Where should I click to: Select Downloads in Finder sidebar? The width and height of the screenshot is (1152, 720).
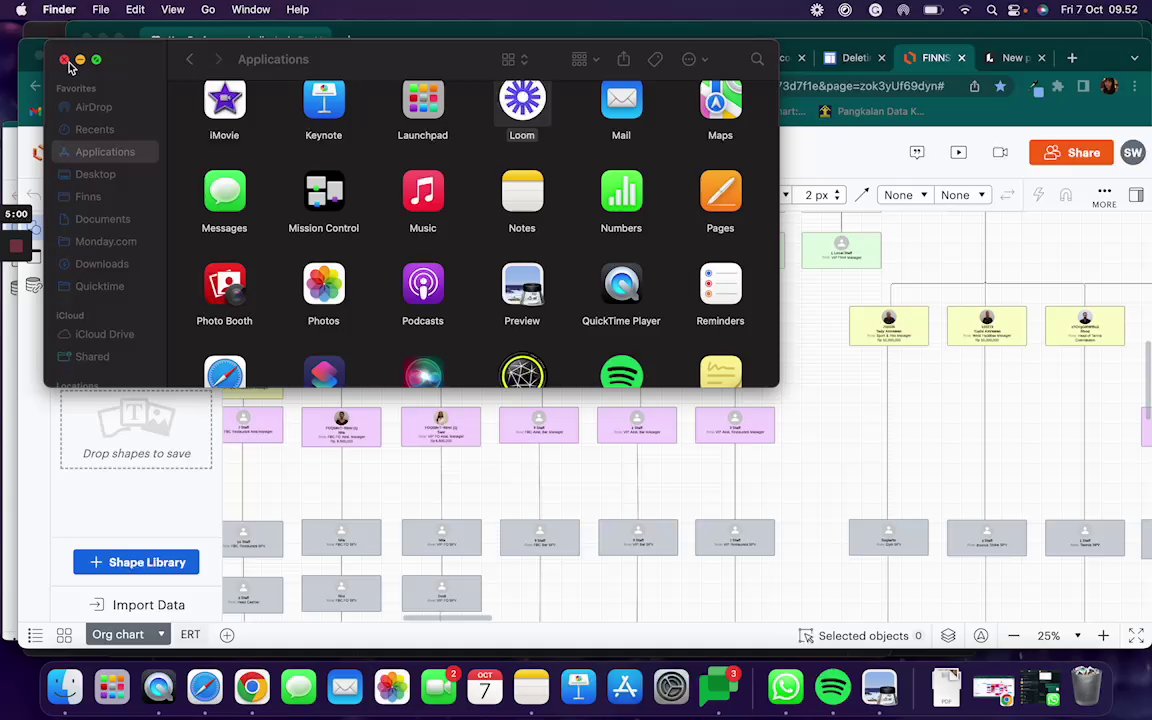coord(101,264)
